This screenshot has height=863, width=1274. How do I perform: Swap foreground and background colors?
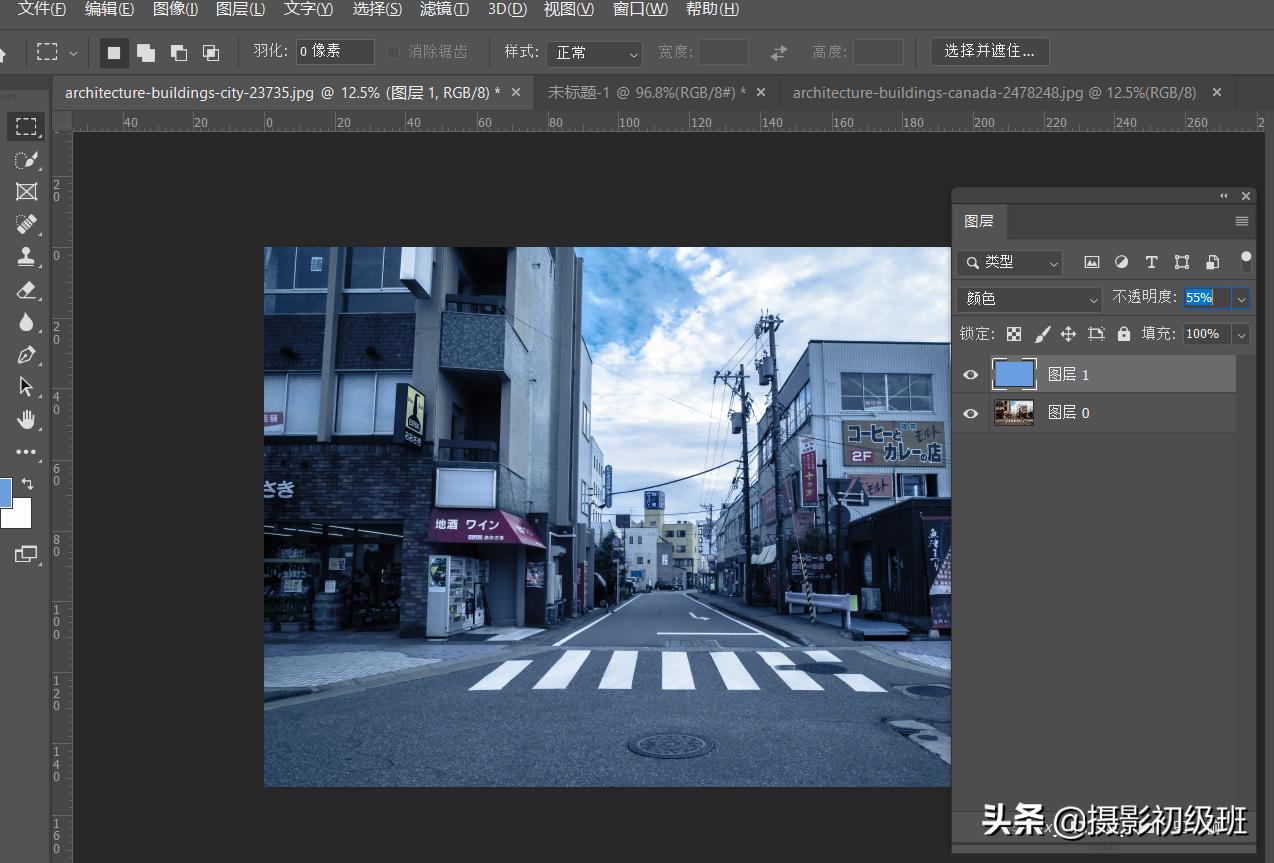click(28, 484)
